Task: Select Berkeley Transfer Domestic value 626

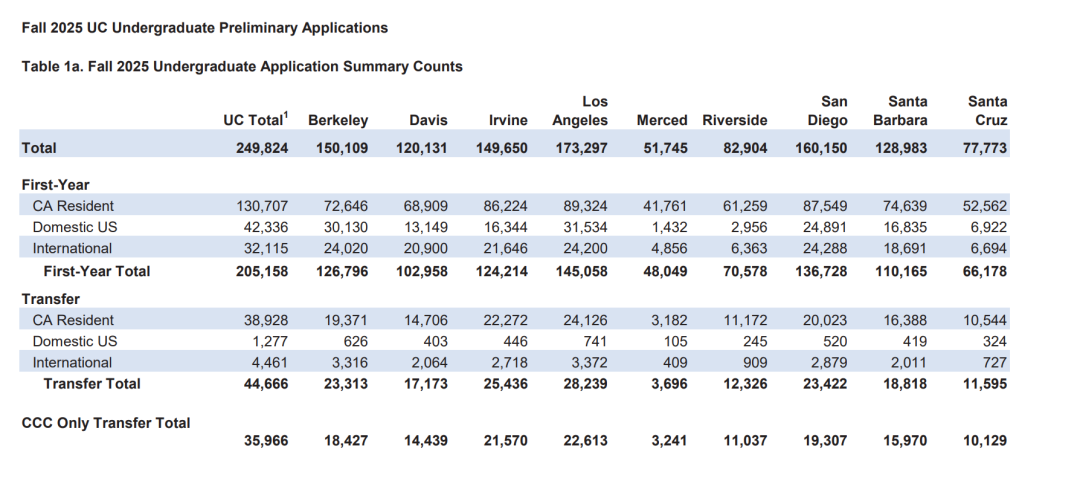Action: point(355,341)
